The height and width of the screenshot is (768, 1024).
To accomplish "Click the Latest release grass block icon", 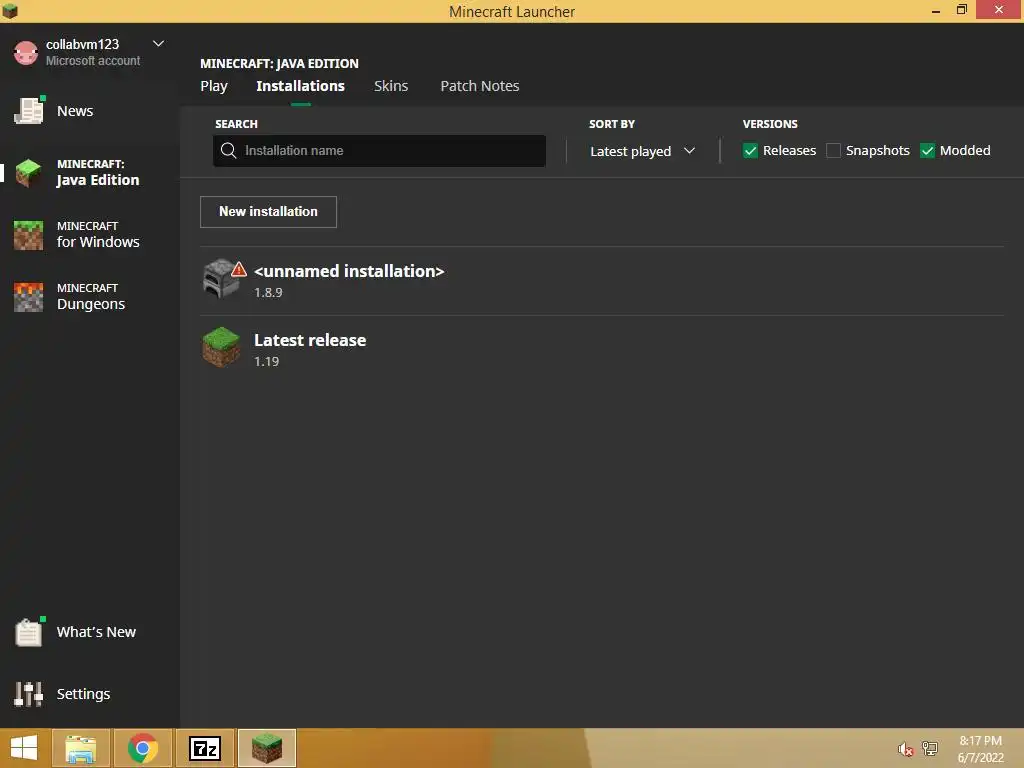I will click(x=221, y=347).
